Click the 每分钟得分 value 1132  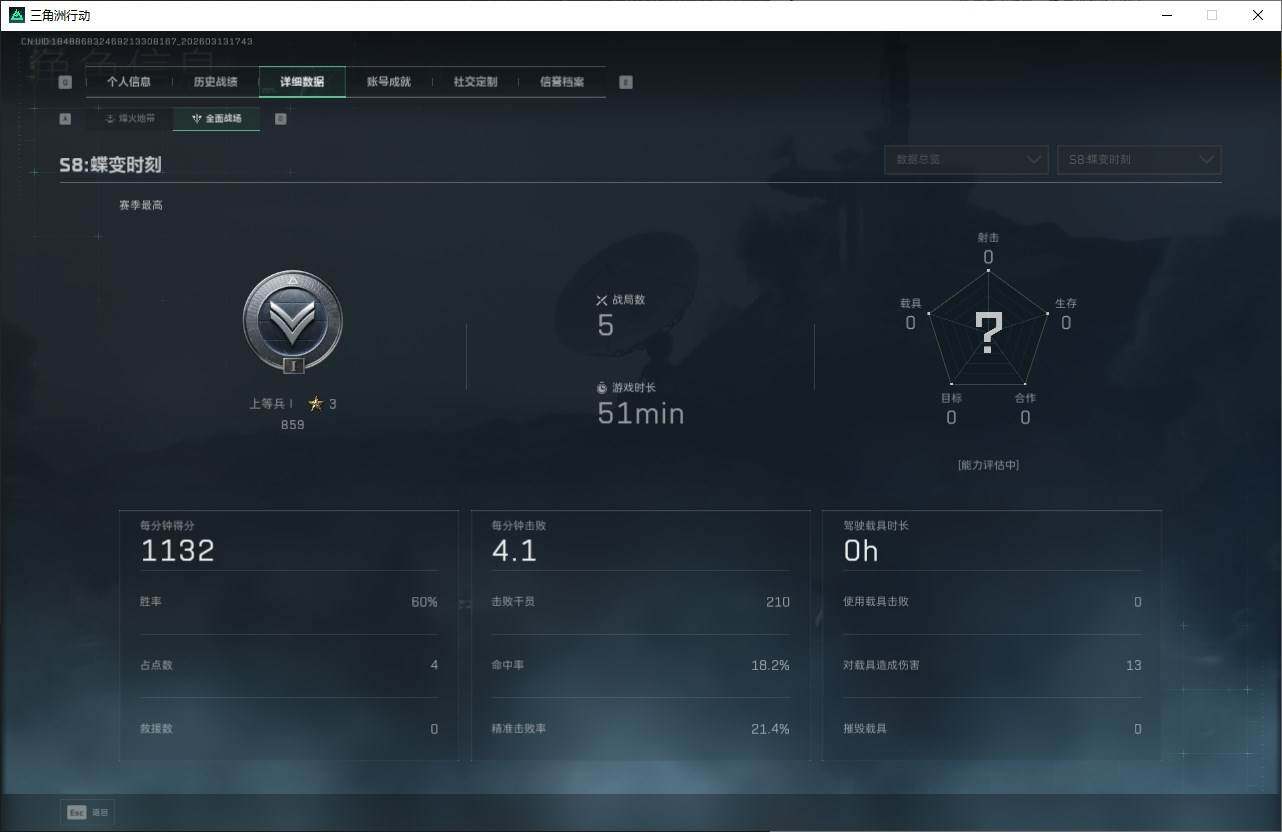(x=177, y=551)
